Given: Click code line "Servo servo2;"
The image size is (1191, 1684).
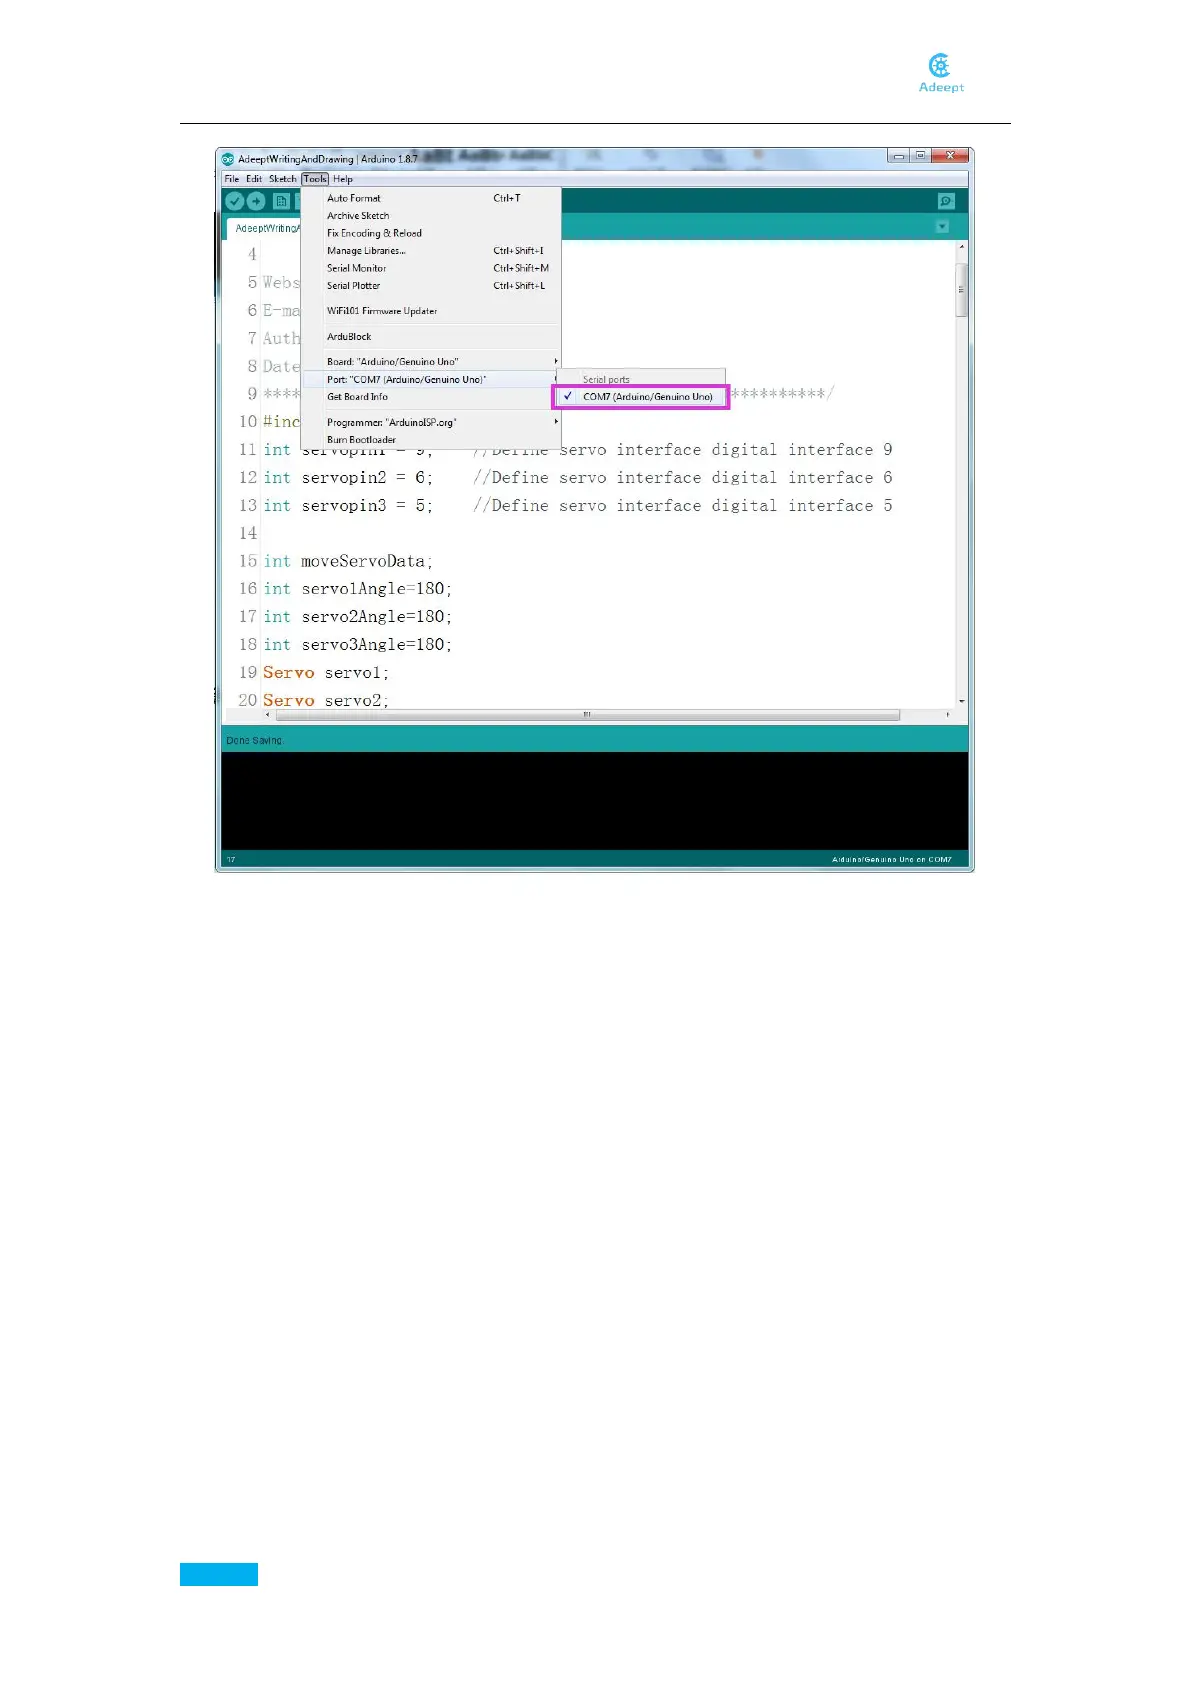Looking at the screenshot, I should click(326, 700).
